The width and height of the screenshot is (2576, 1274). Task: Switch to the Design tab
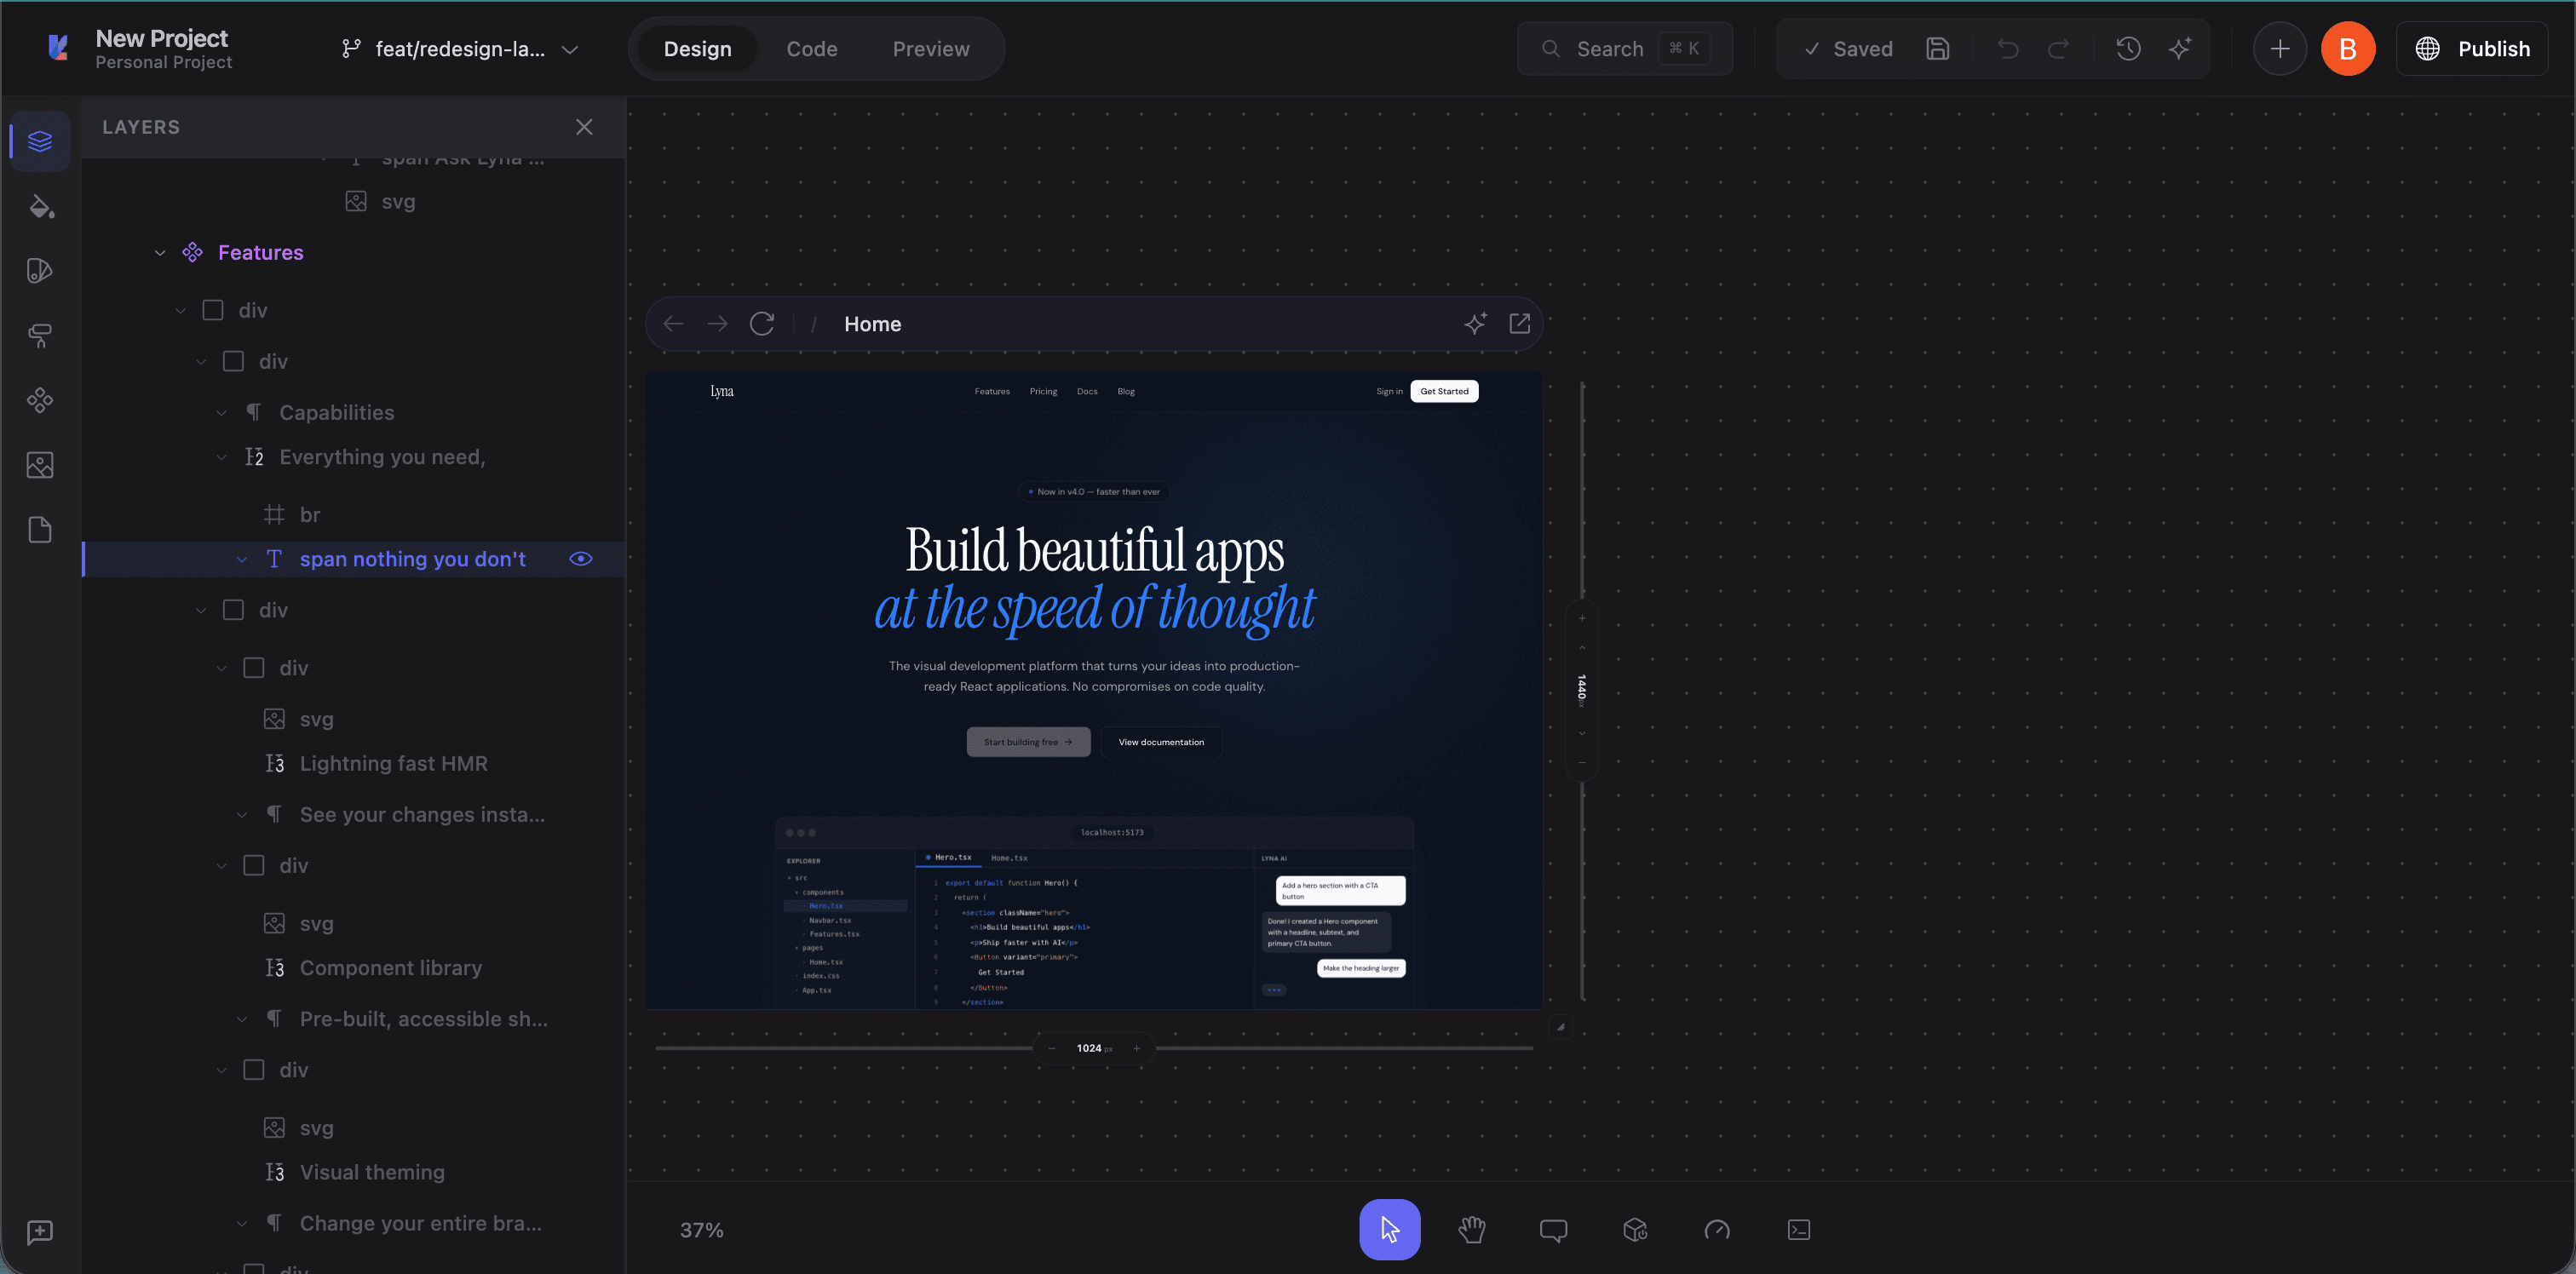coord(697,49)
